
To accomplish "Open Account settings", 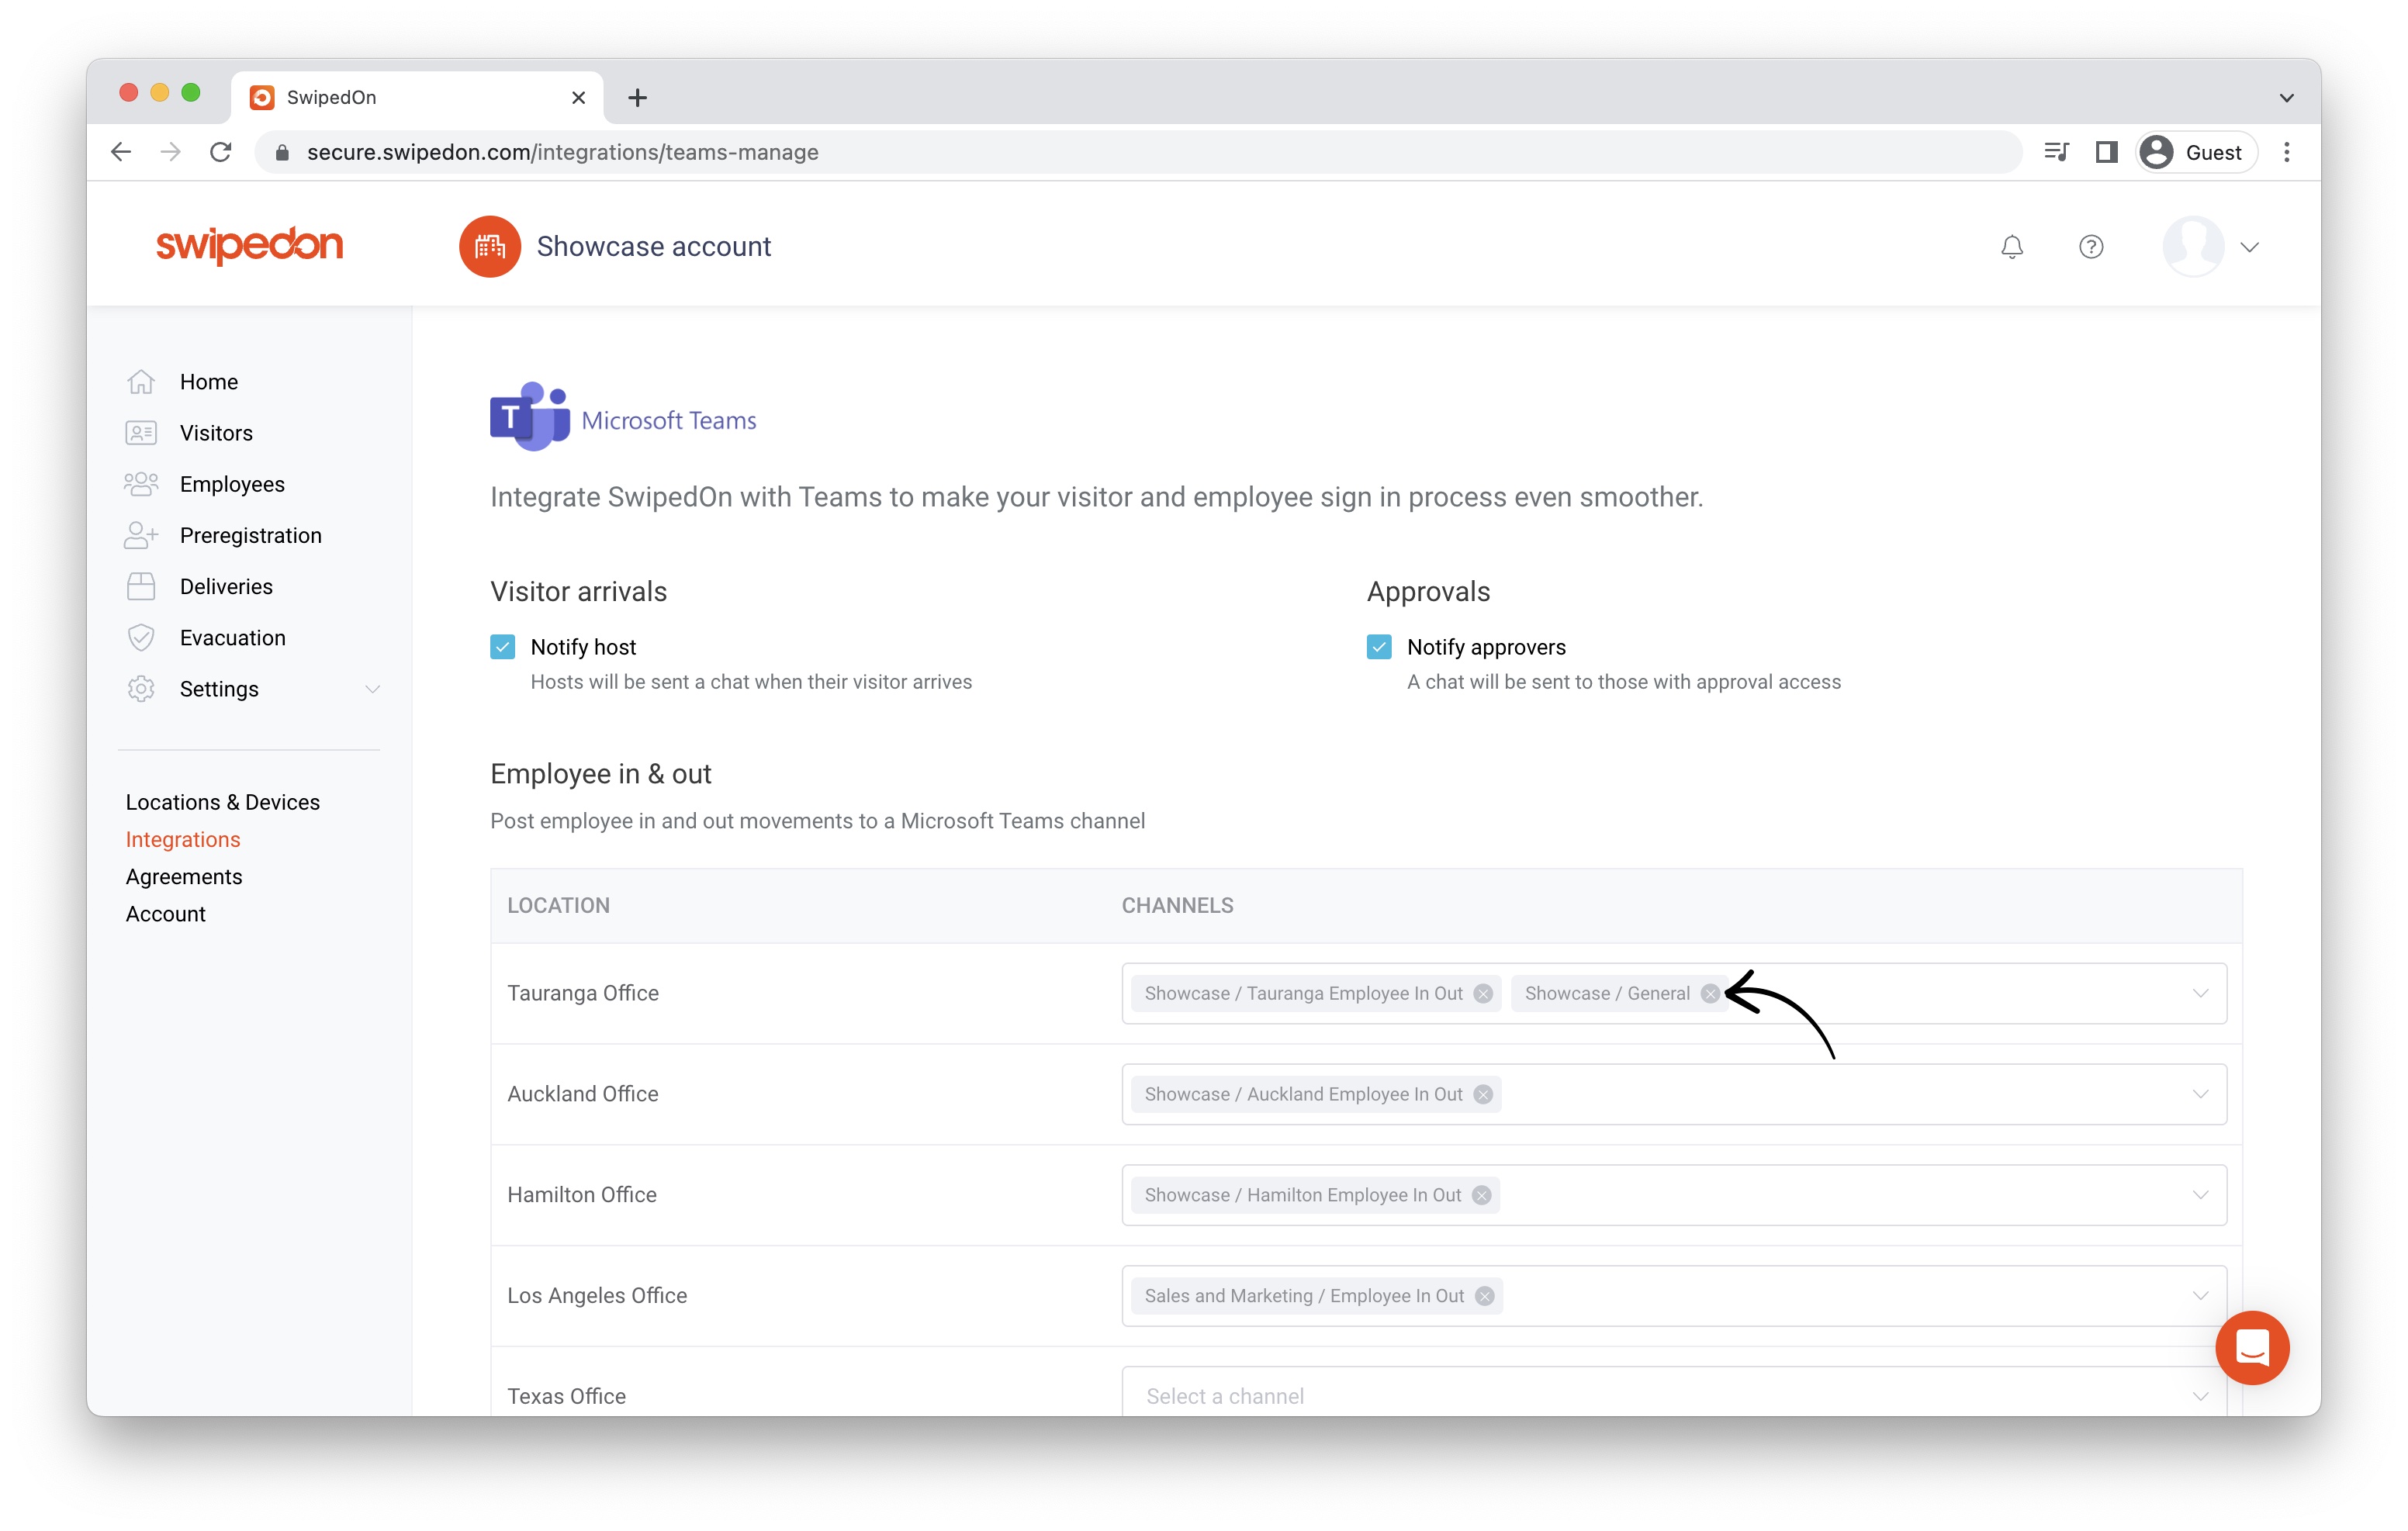I will 166,914.
